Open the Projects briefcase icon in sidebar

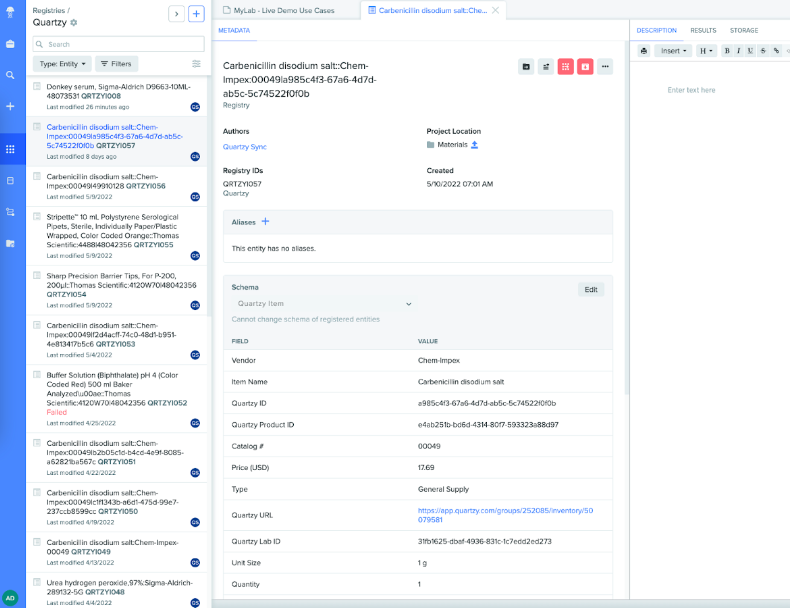click(10, 44)
